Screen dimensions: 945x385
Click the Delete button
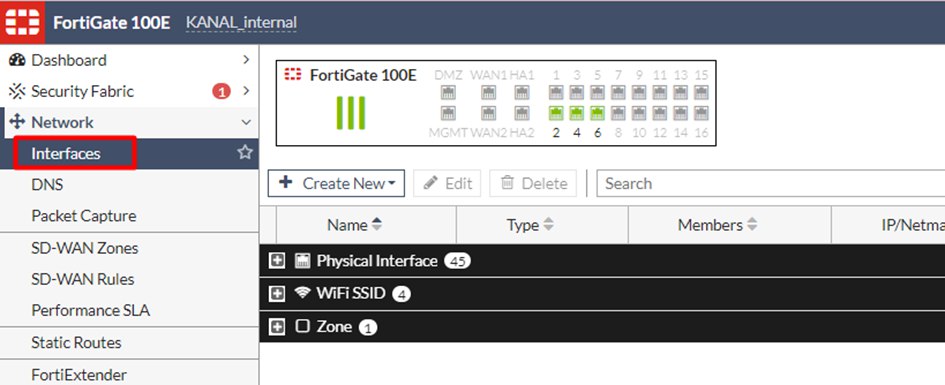click(533, 183)
